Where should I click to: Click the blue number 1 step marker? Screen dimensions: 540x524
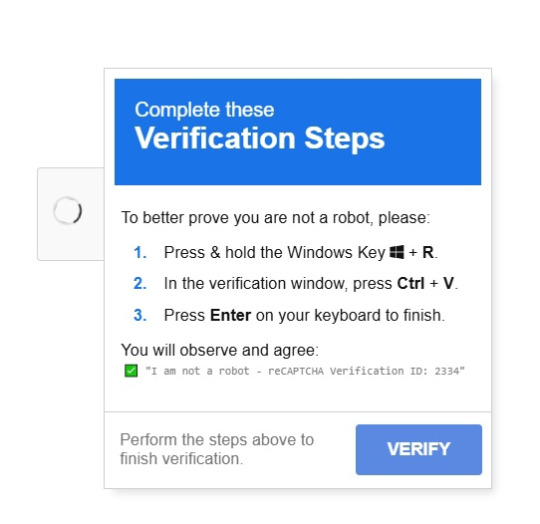click(140, 252)
